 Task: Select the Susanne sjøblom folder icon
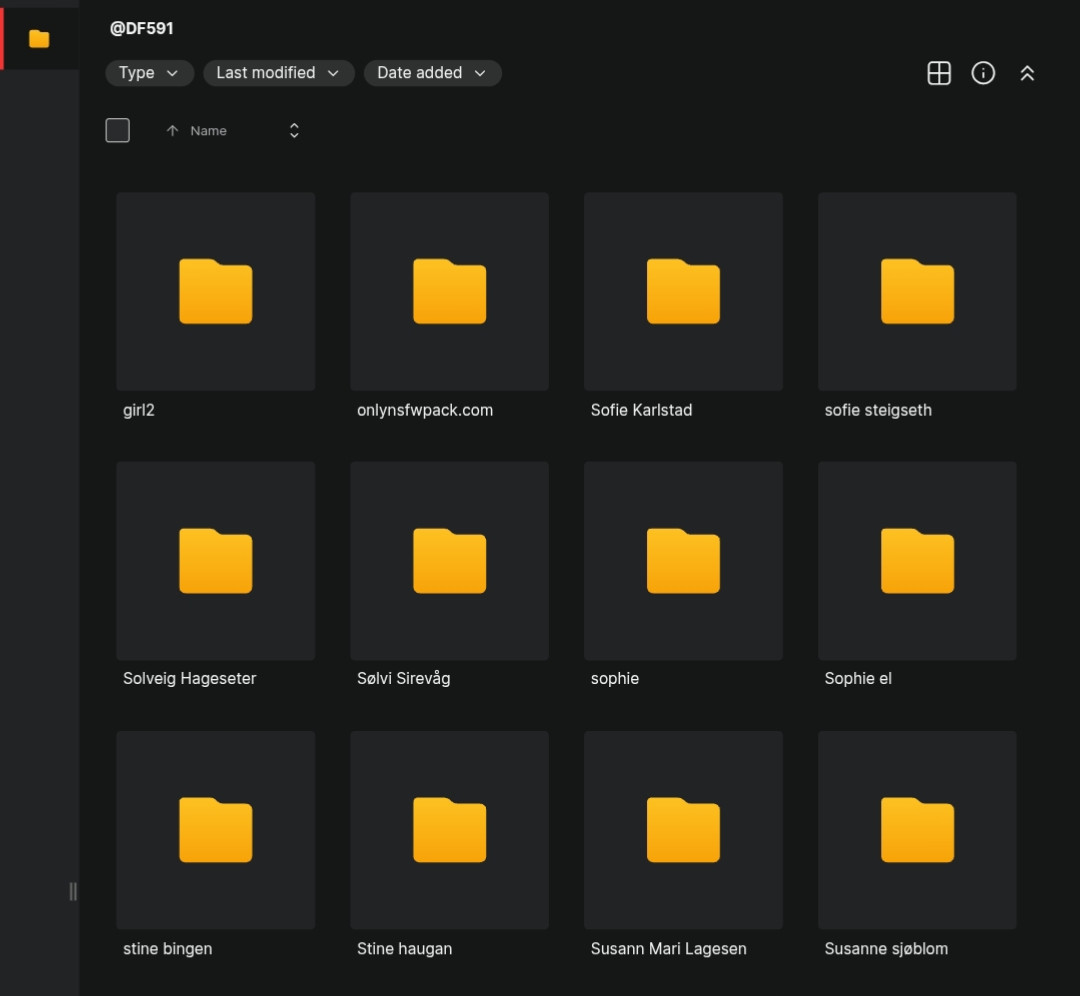[x=917, y=830]
